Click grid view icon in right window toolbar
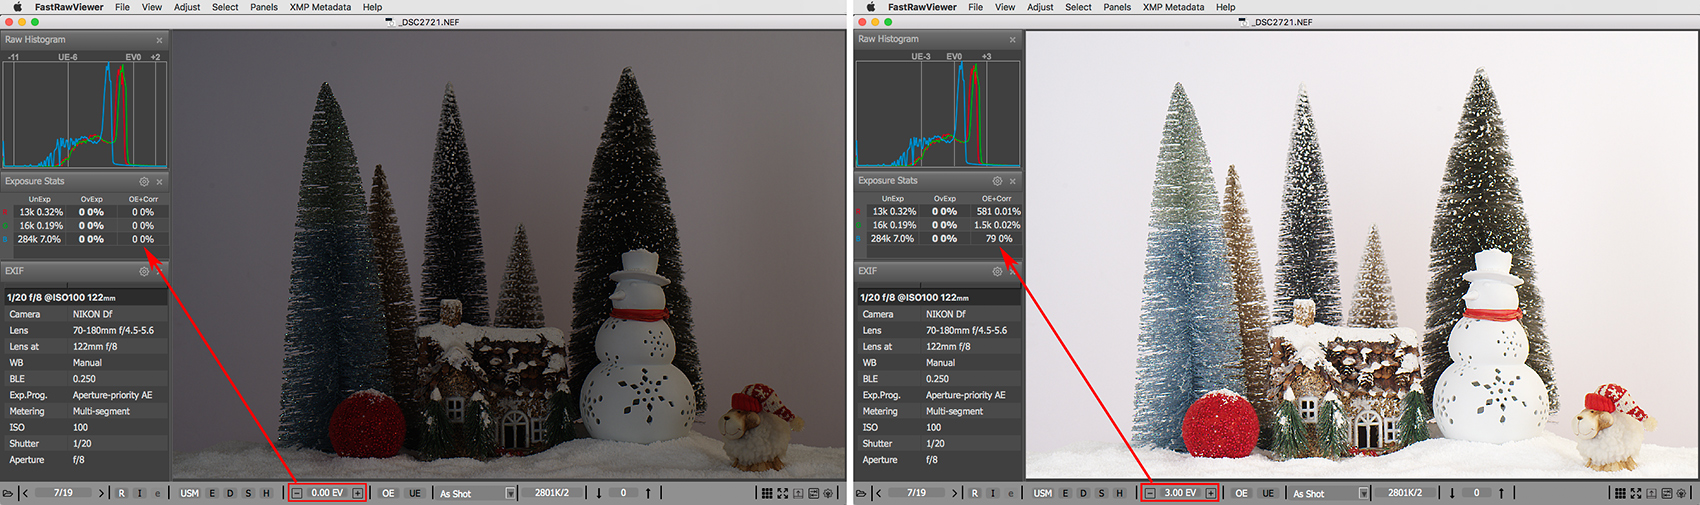This screenshot has height=505, width=1700. click(1619, 493)
